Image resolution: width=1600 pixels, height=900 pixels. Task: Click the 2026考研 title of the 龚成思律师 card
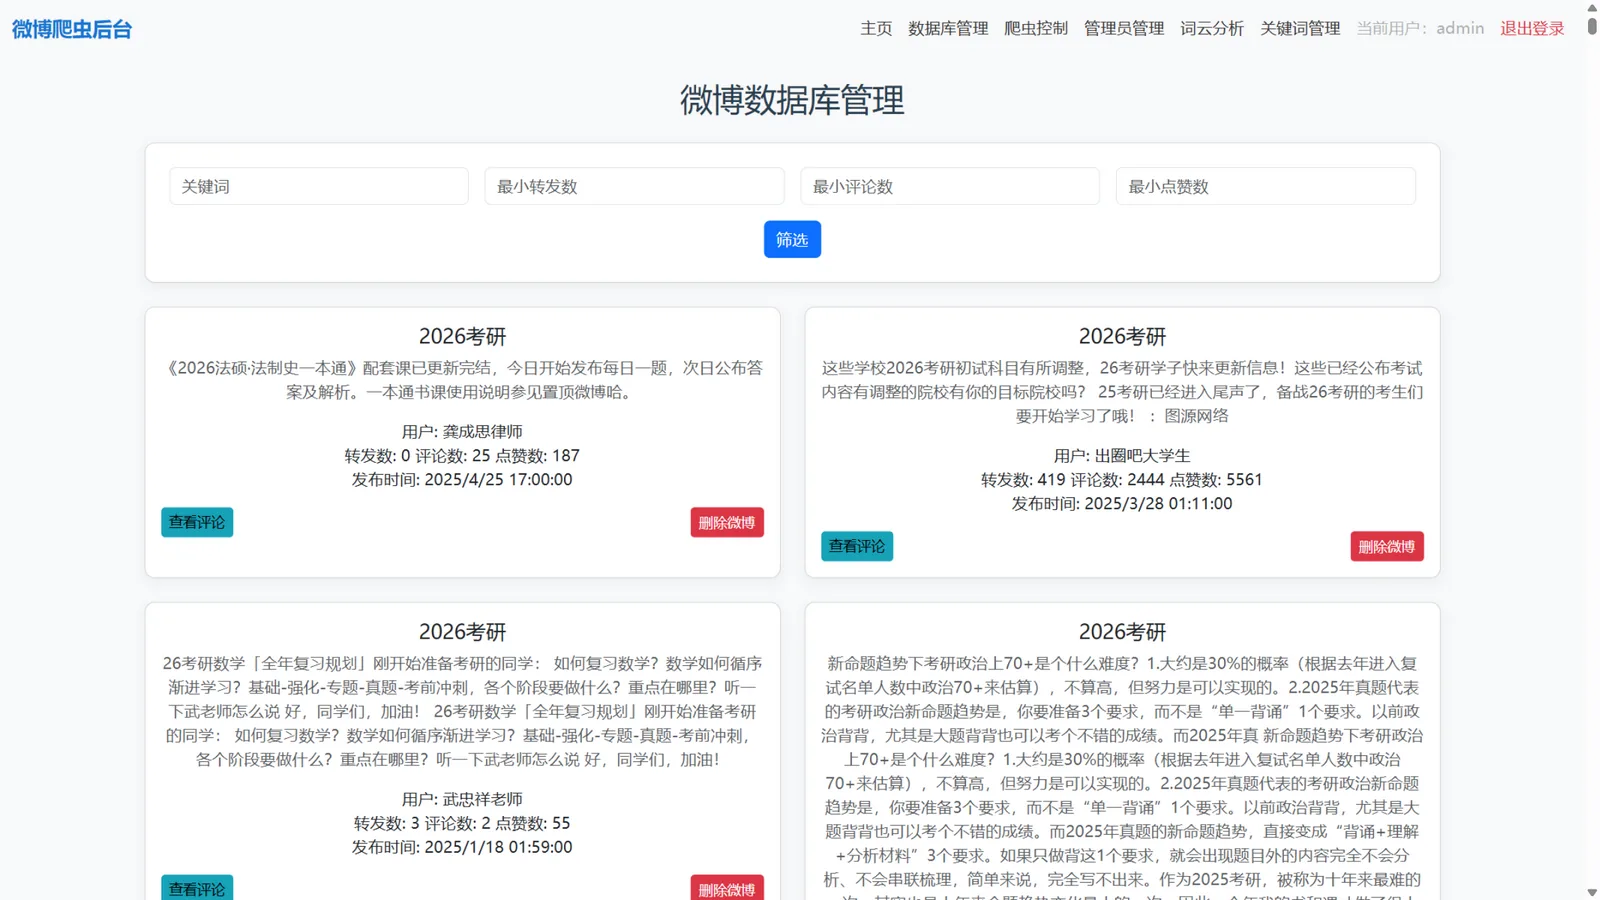tap(462, 336)
